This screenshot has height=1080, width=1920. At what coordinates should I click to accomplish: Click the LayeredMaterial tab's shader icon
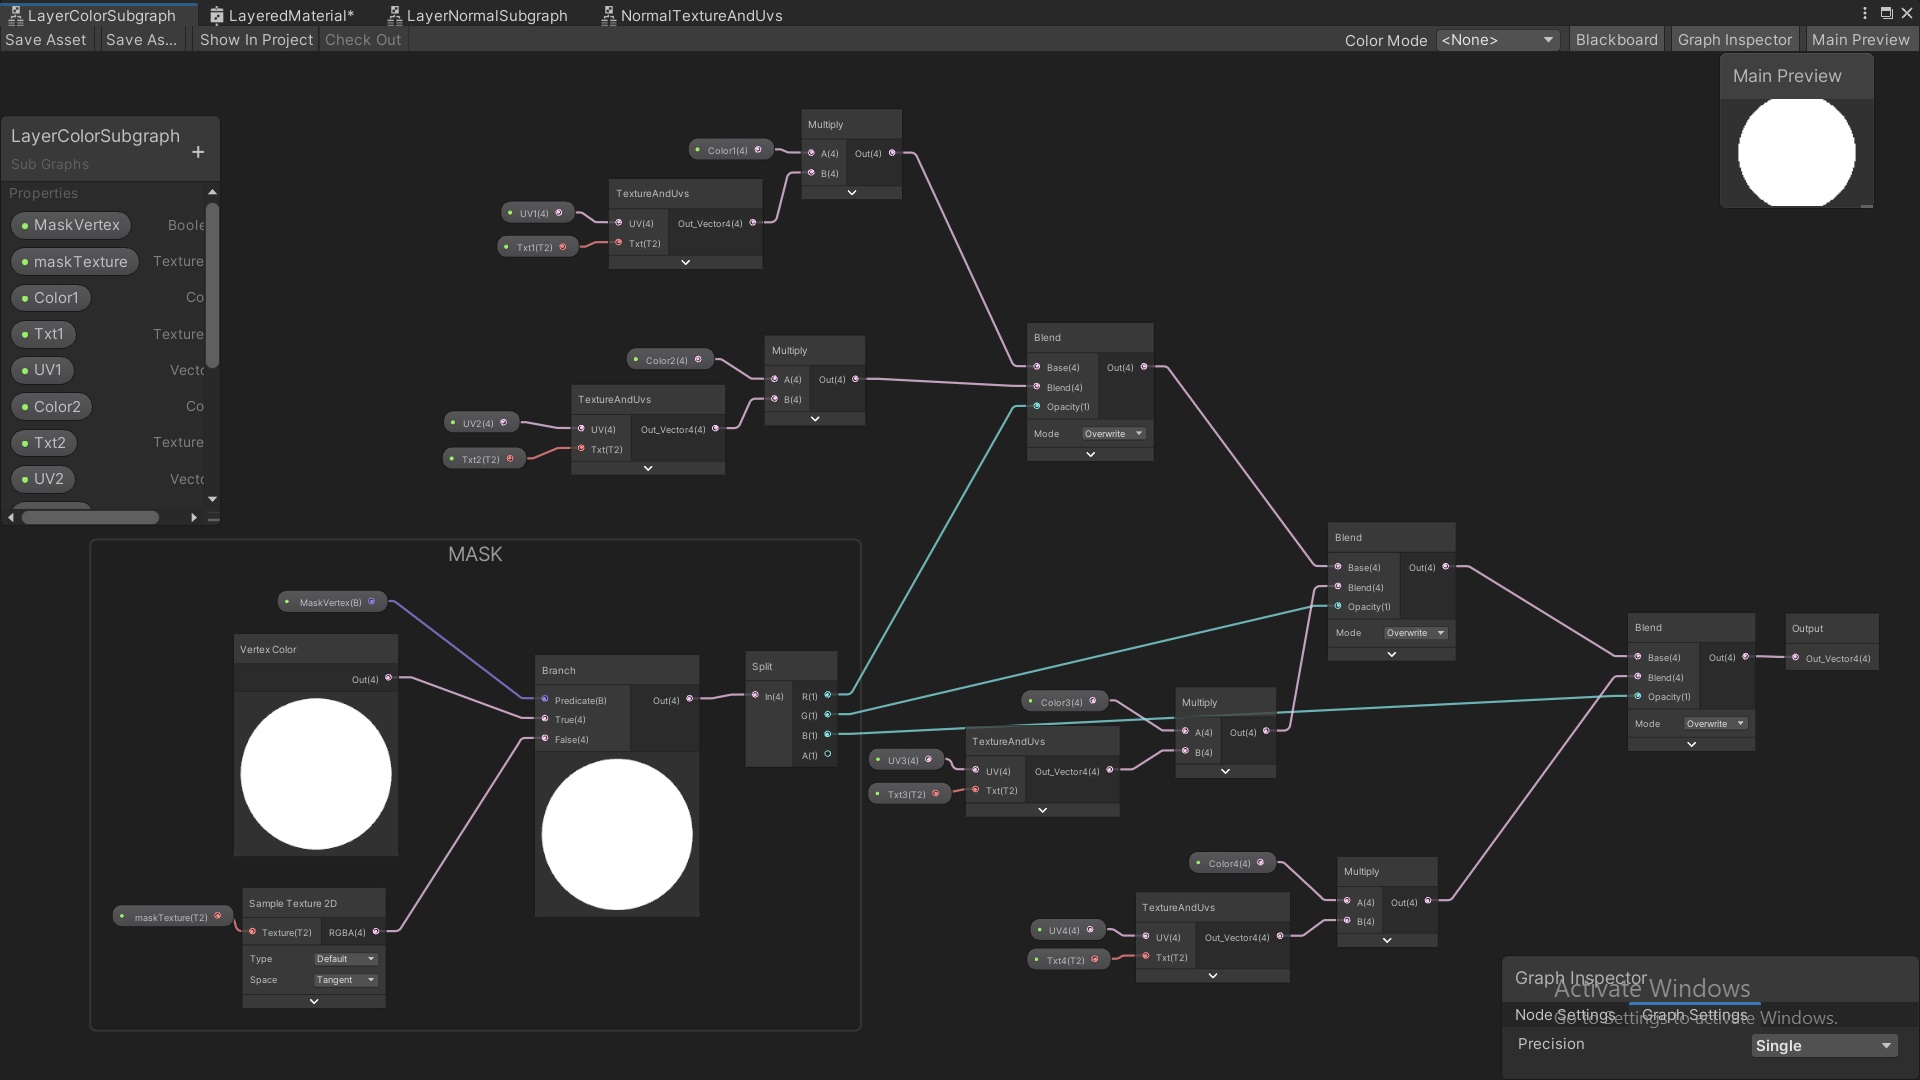[216, 15]
